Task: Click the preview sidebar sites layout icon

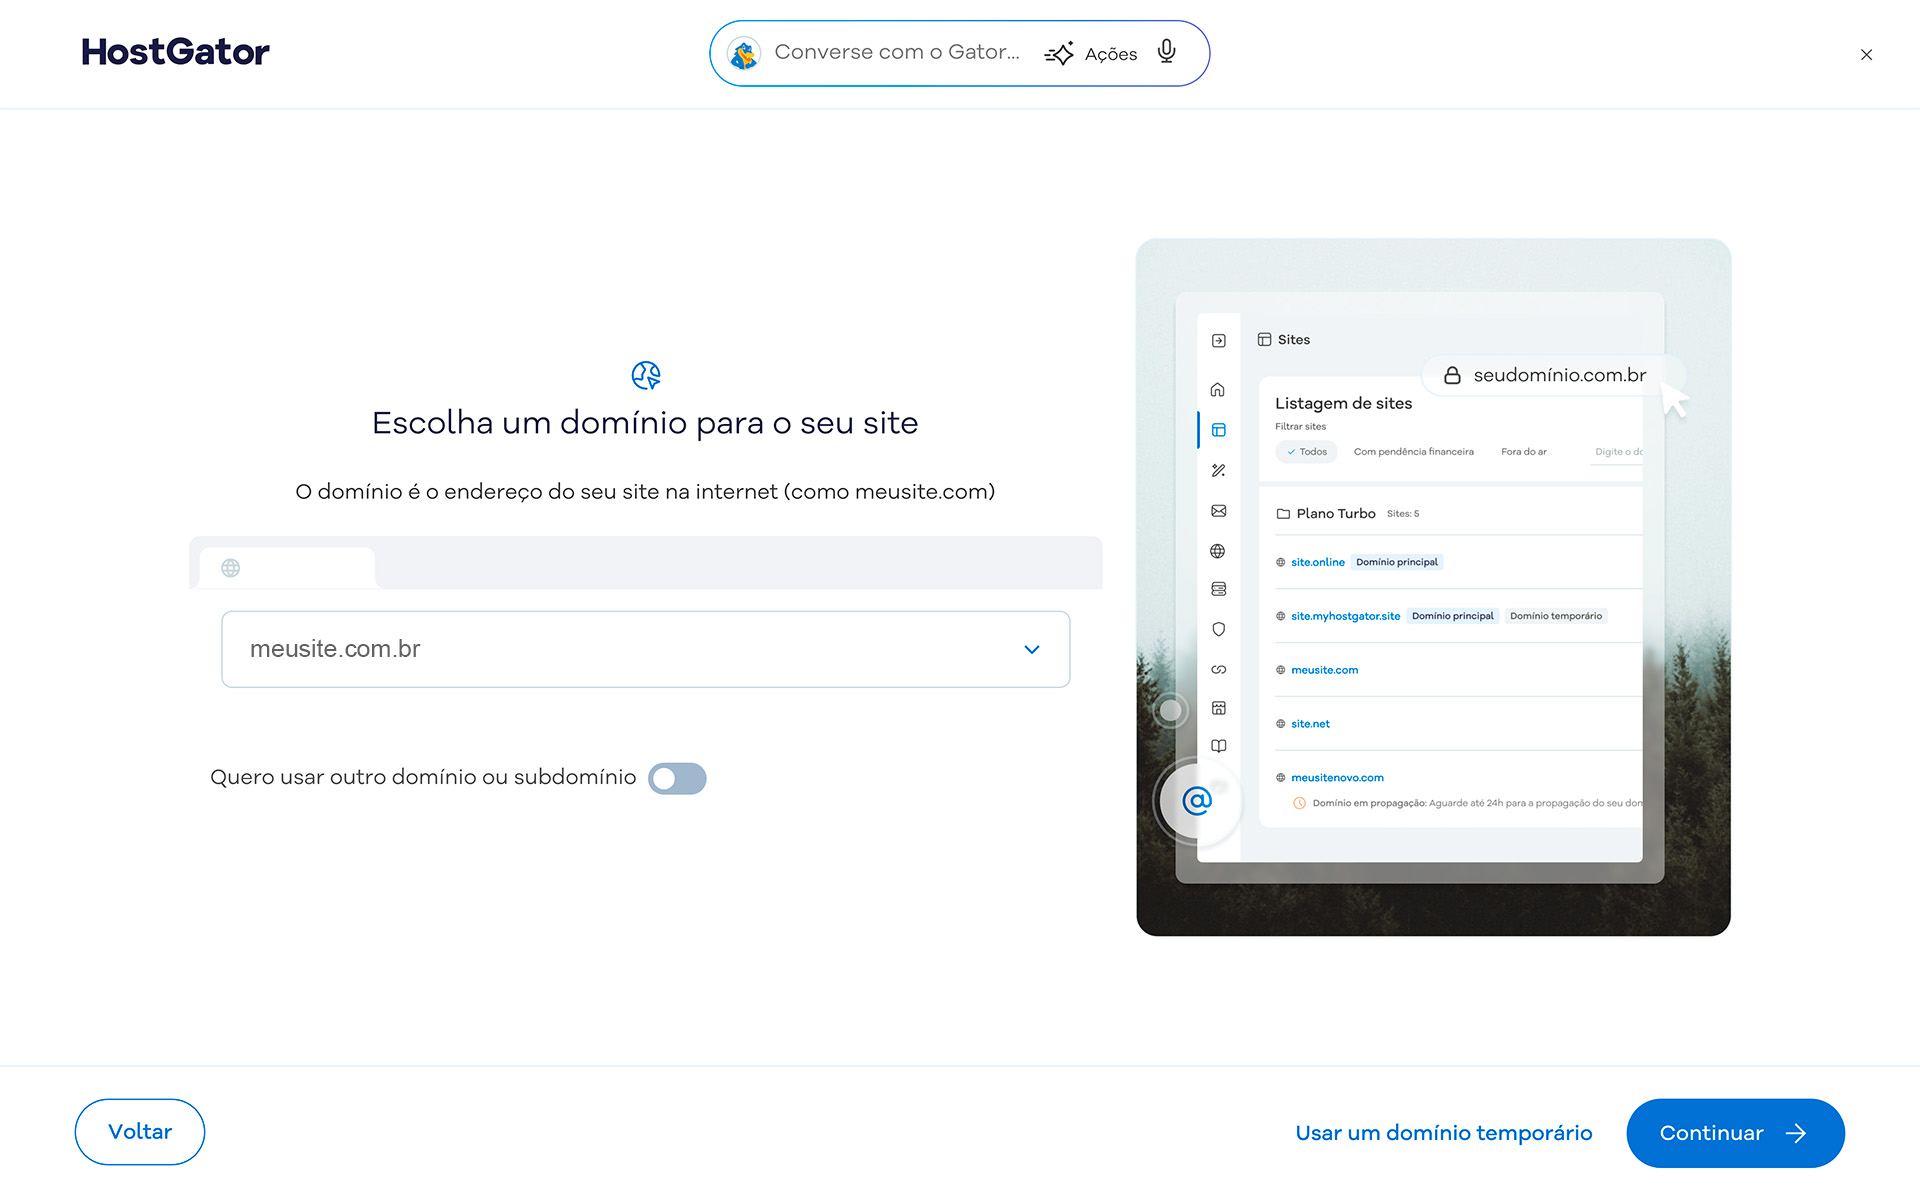Action: pyautogui.click(x=1219, y=430)
